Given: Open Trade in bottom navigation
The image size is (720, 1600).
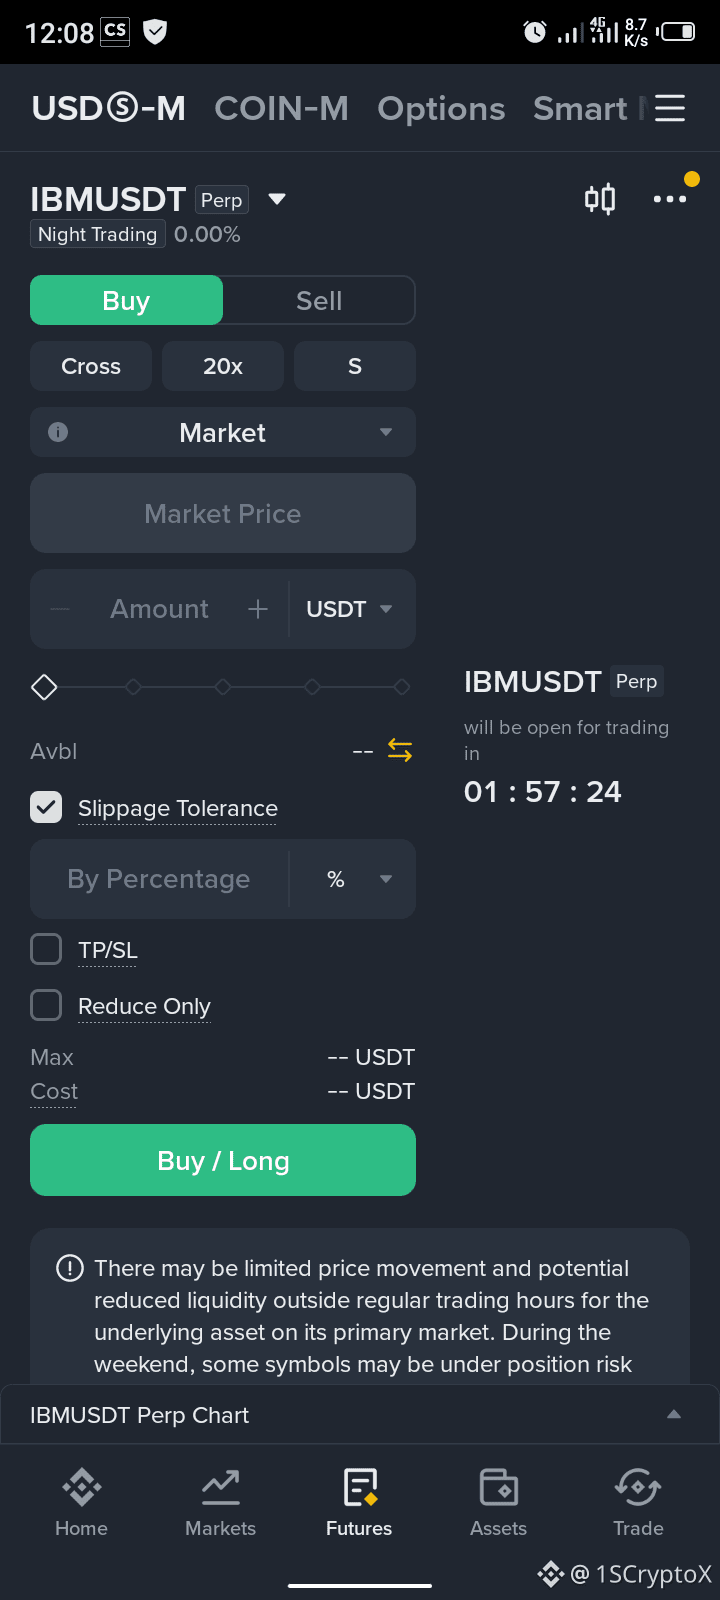Looking at the screenshot, I should pos(638,1503).
